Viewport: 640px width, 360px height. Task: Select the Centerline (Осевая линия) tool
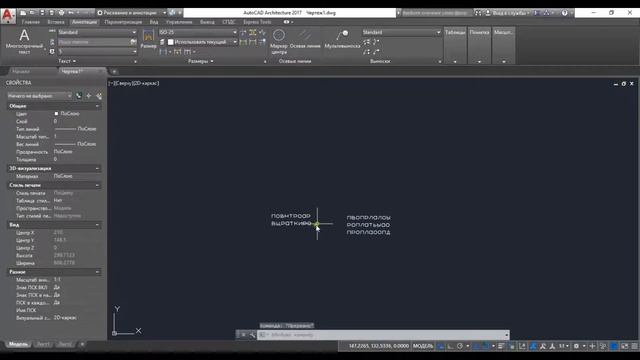click(305, 39)
